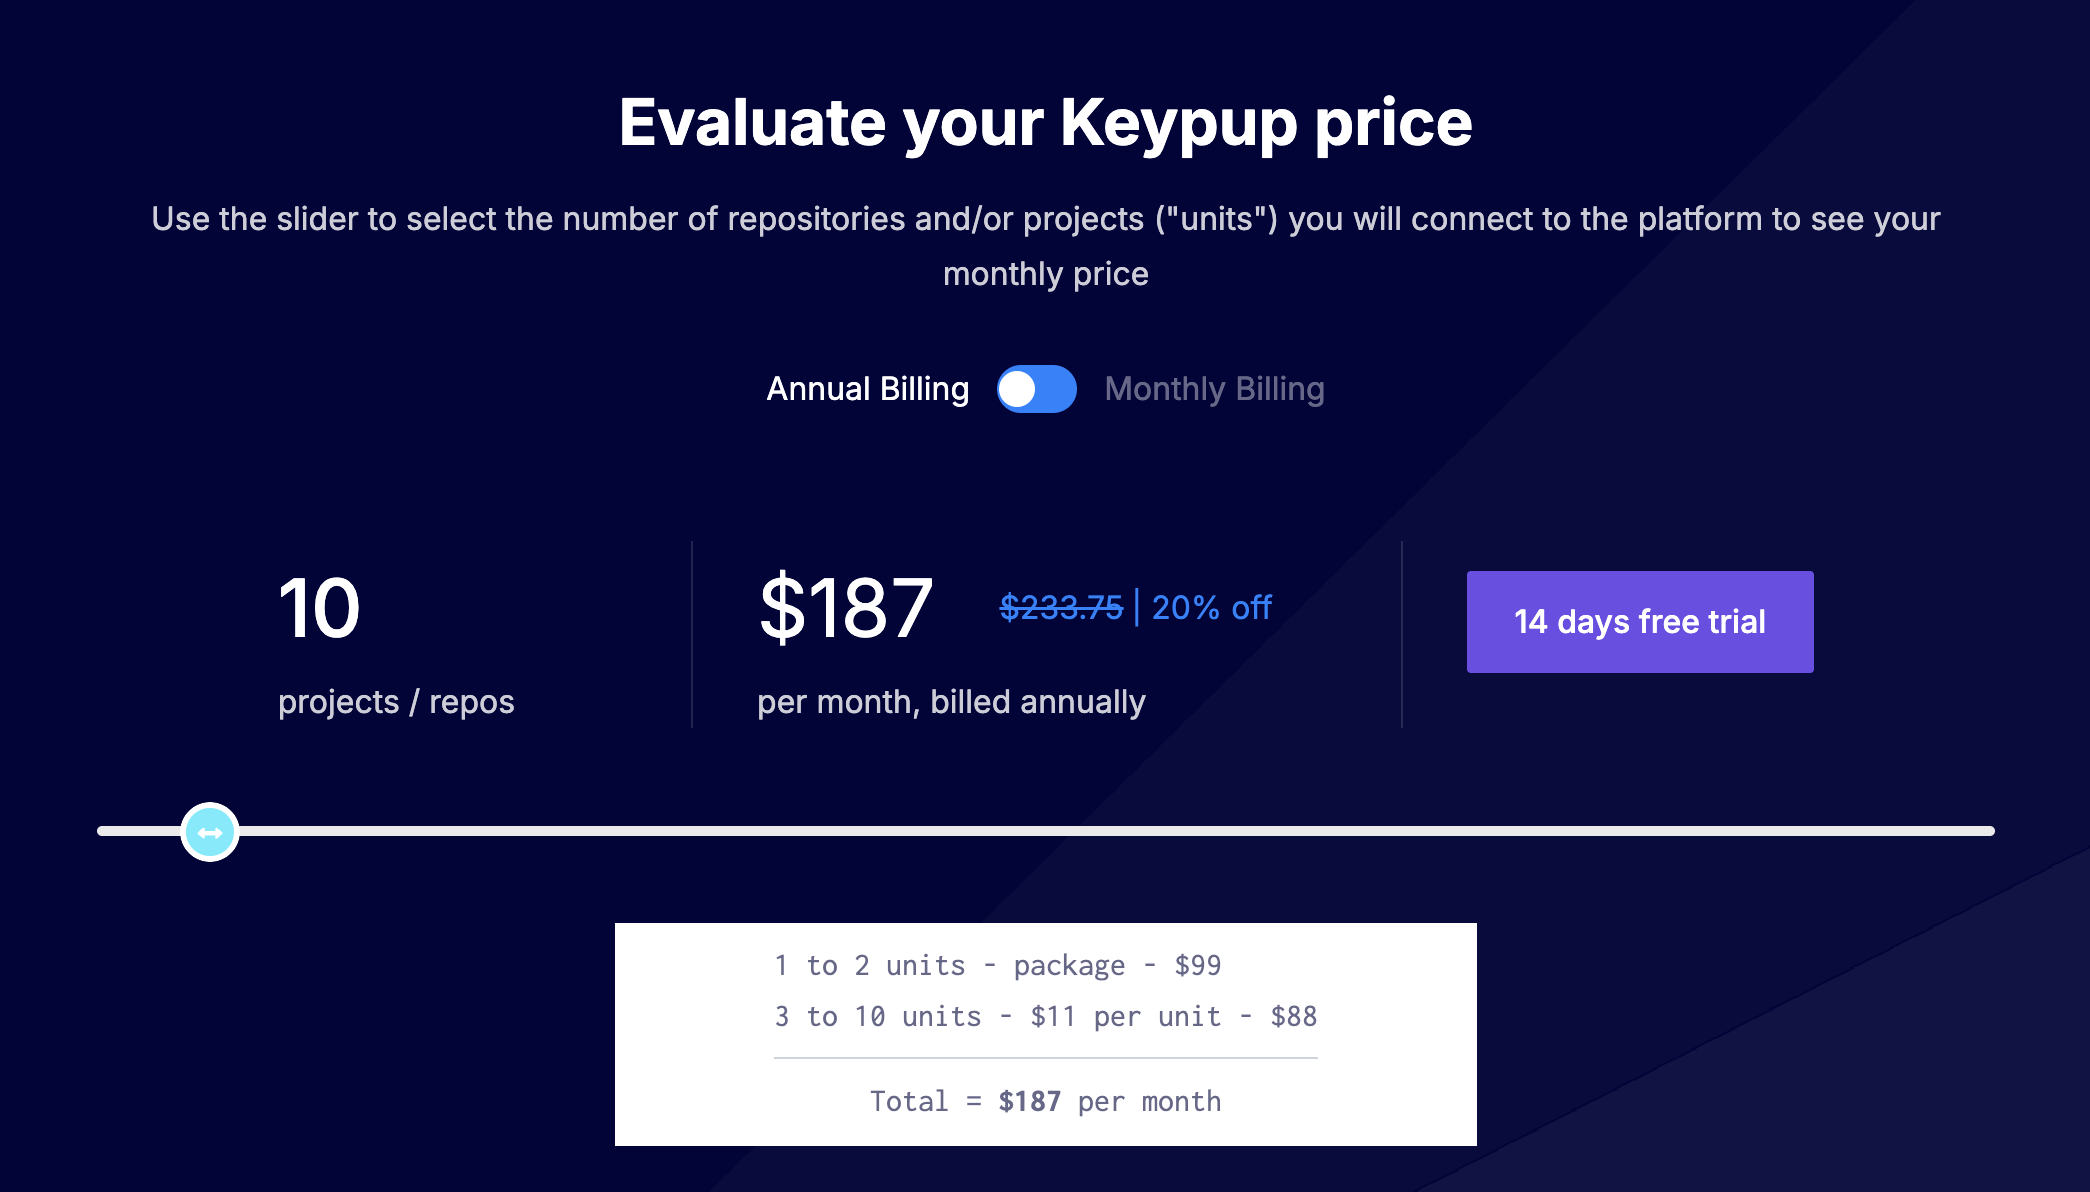Switch billing to Monthly Billing
This screenshot has height=1192, width=2090.
click(1214, 389)
